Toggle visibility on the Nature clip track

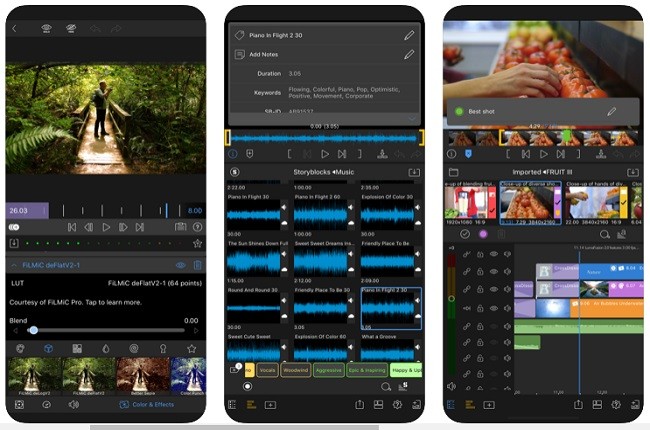(x=494, y=272)
